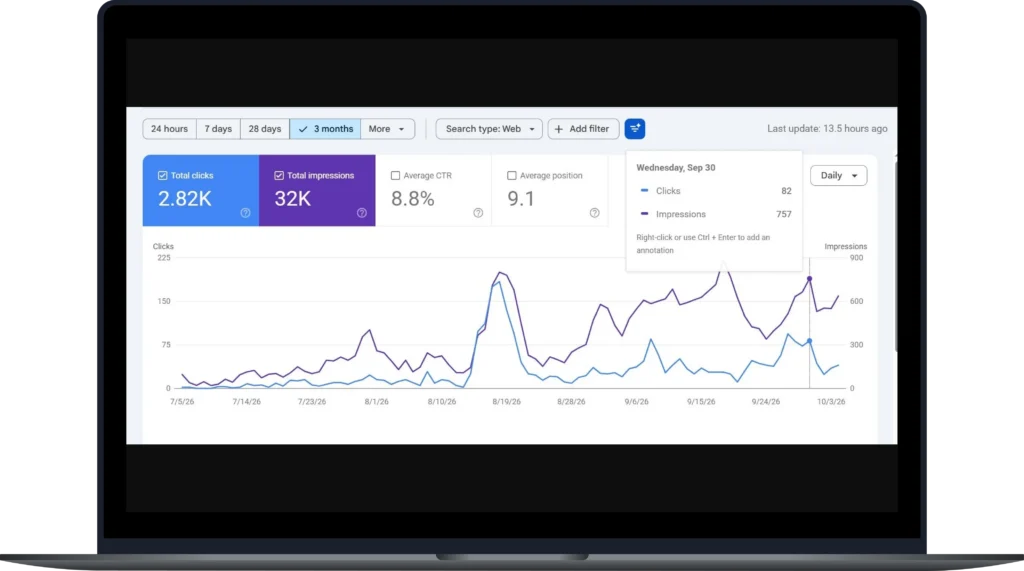The image size is (1024, 571).
Task: Click the annotation hint text in tooltip
Action: (x=703, y=244)
